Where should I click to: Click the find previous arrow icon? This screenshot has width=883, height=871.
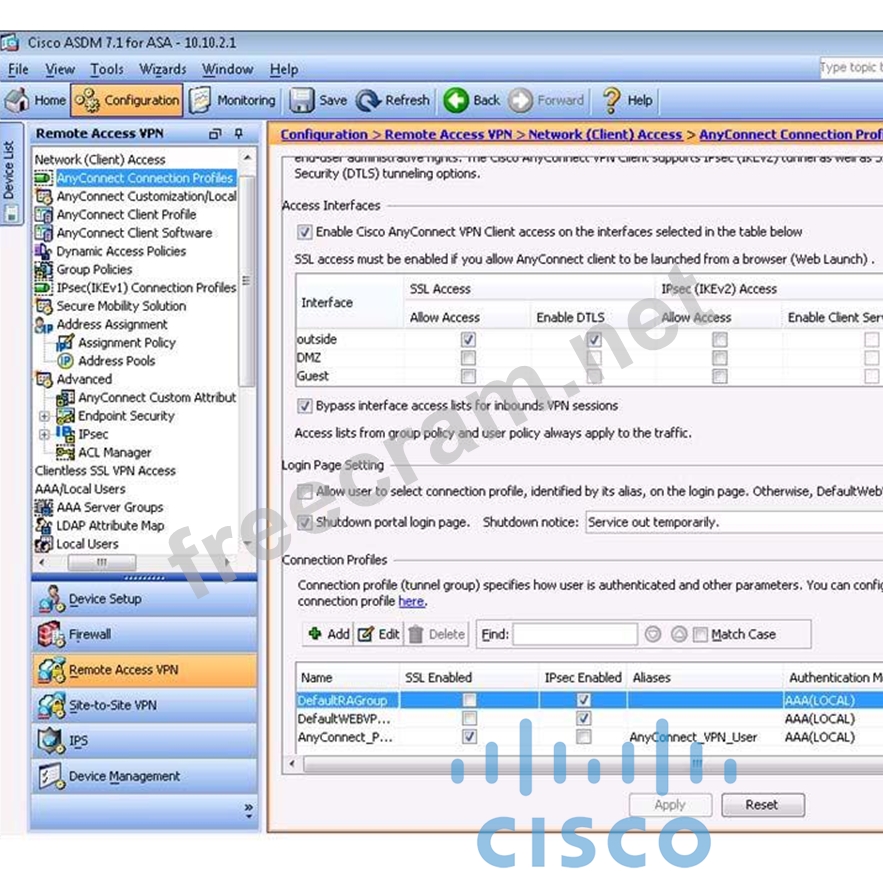(653, 634)
